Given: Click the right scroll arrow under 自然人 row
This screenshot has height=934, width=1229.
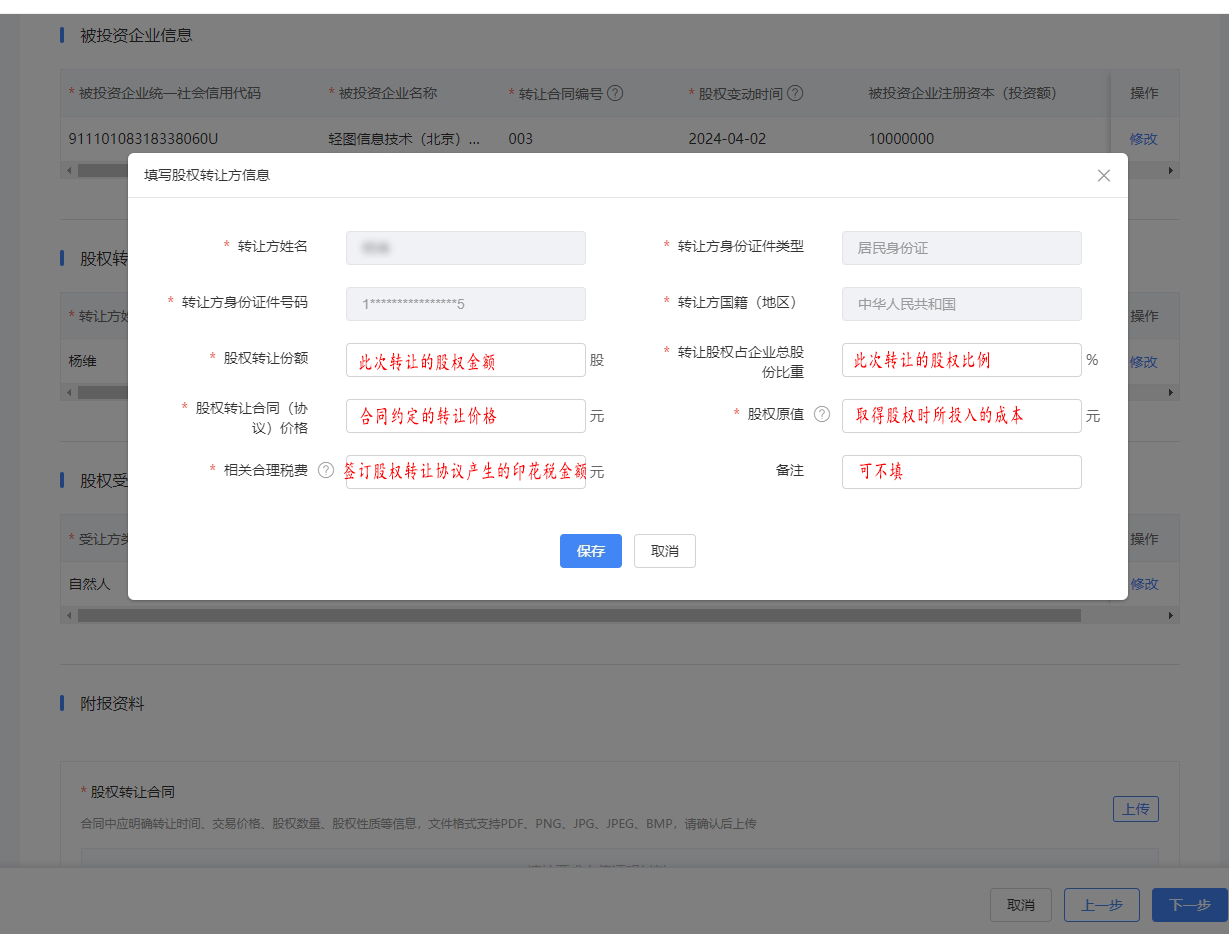Looking at the screenshot, I should click(x=1171, y=616).
